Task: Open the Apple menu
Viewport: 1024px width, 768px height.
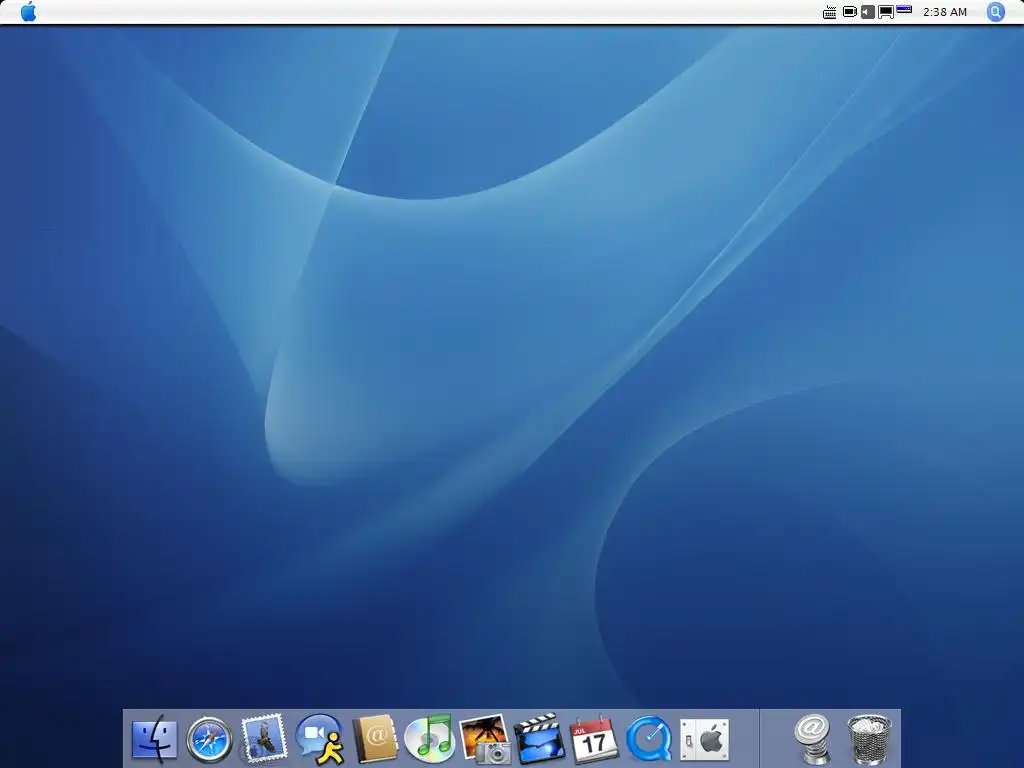Action: point(28,11)
